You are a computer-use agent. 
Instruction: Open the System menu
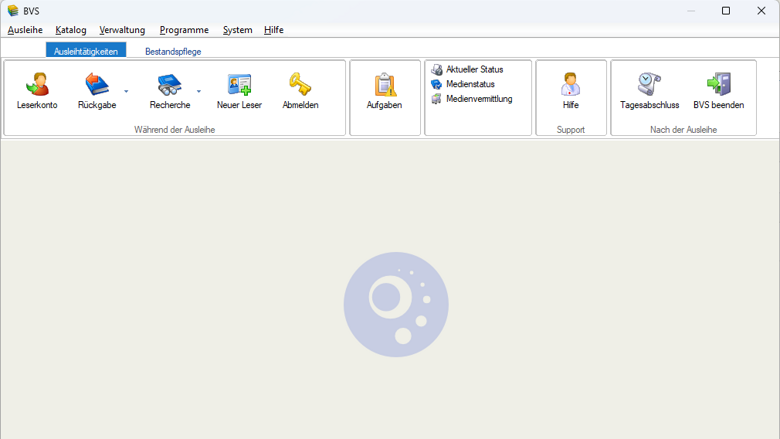pyautogui.click(x=237, y=30)
